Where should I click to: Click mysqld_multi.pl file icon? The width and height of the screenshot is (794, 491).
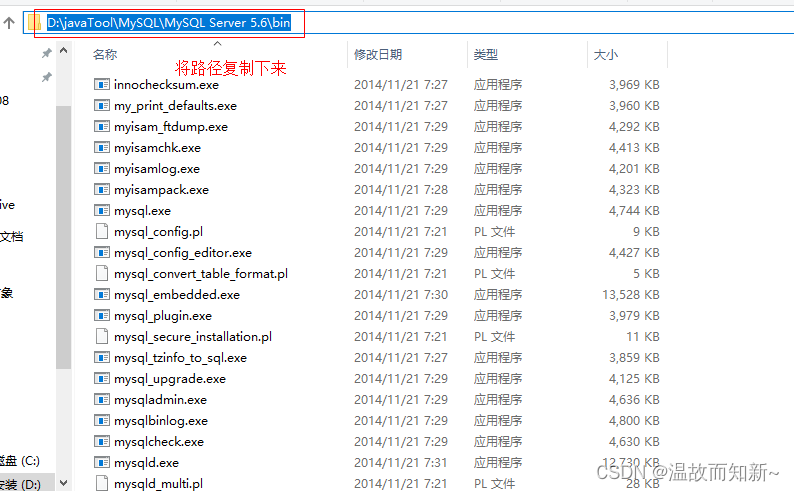pos(102,483)
